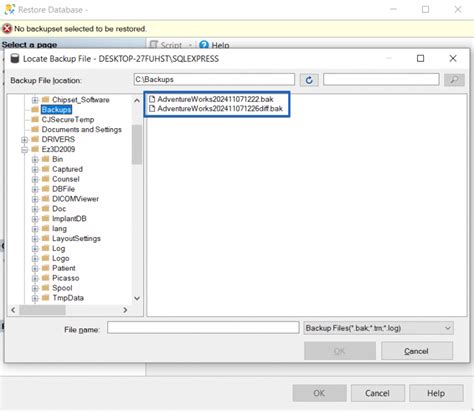The height and width of the screenshot is (411, 474).
Task: Click the database icon in Locate Backup File title
Action: coord(15,59)
